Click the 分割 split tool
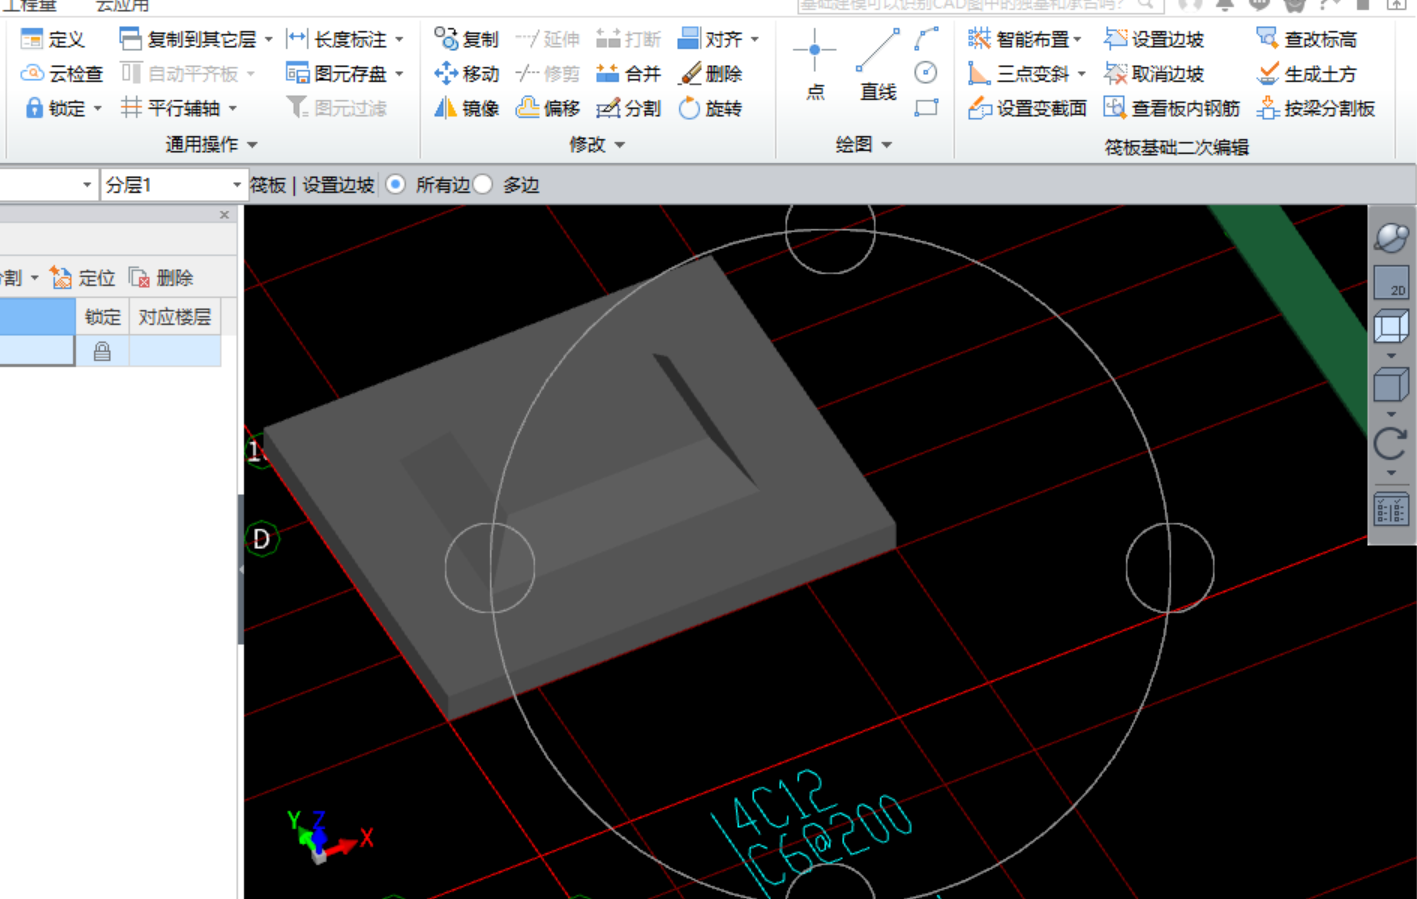The width and height of the screenshot is (1417, 899). (628, 107)
